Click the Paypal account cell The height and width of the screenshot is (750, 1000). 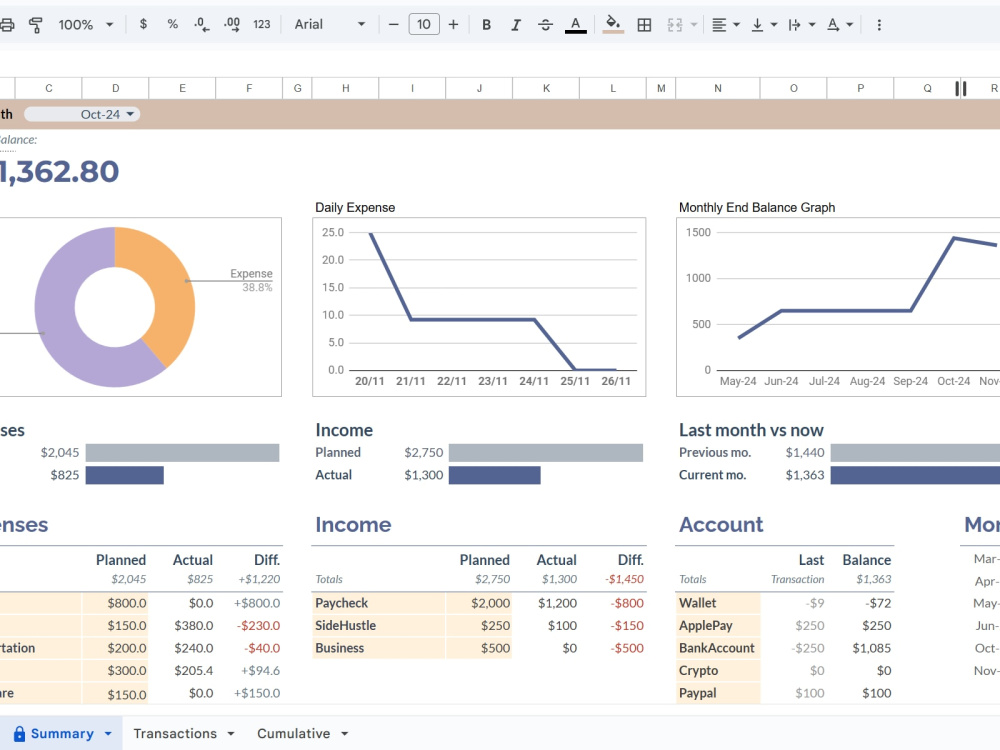(718, 693)
